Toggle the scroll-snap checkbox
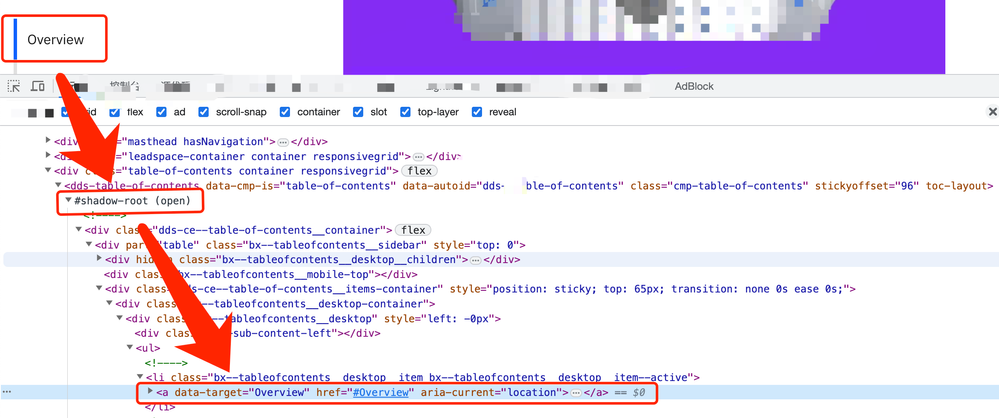Image resolution: width=999 pixels, height=418 pixels. [x=204, y=112]
